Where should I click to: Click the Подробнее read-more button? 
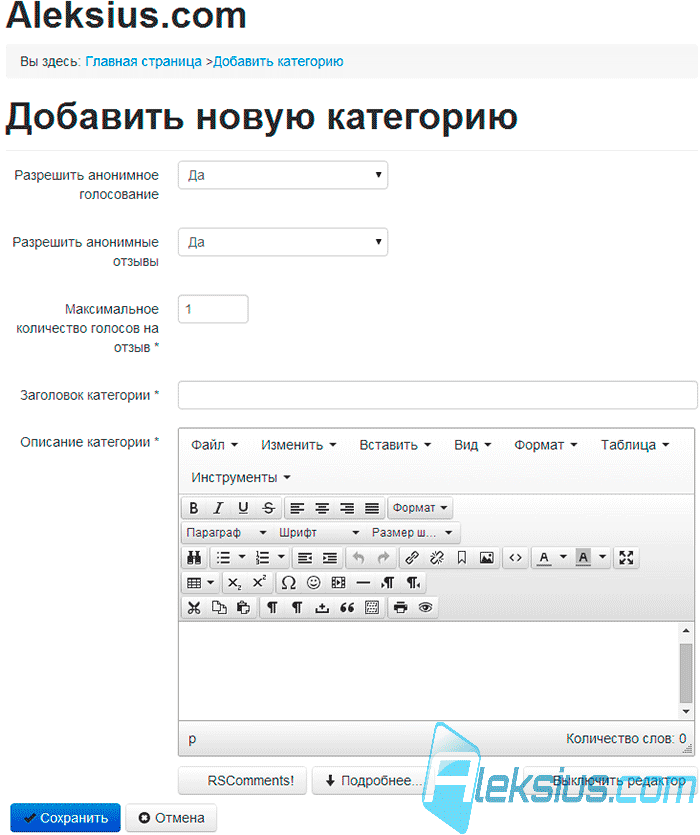[x=373, y=781]
